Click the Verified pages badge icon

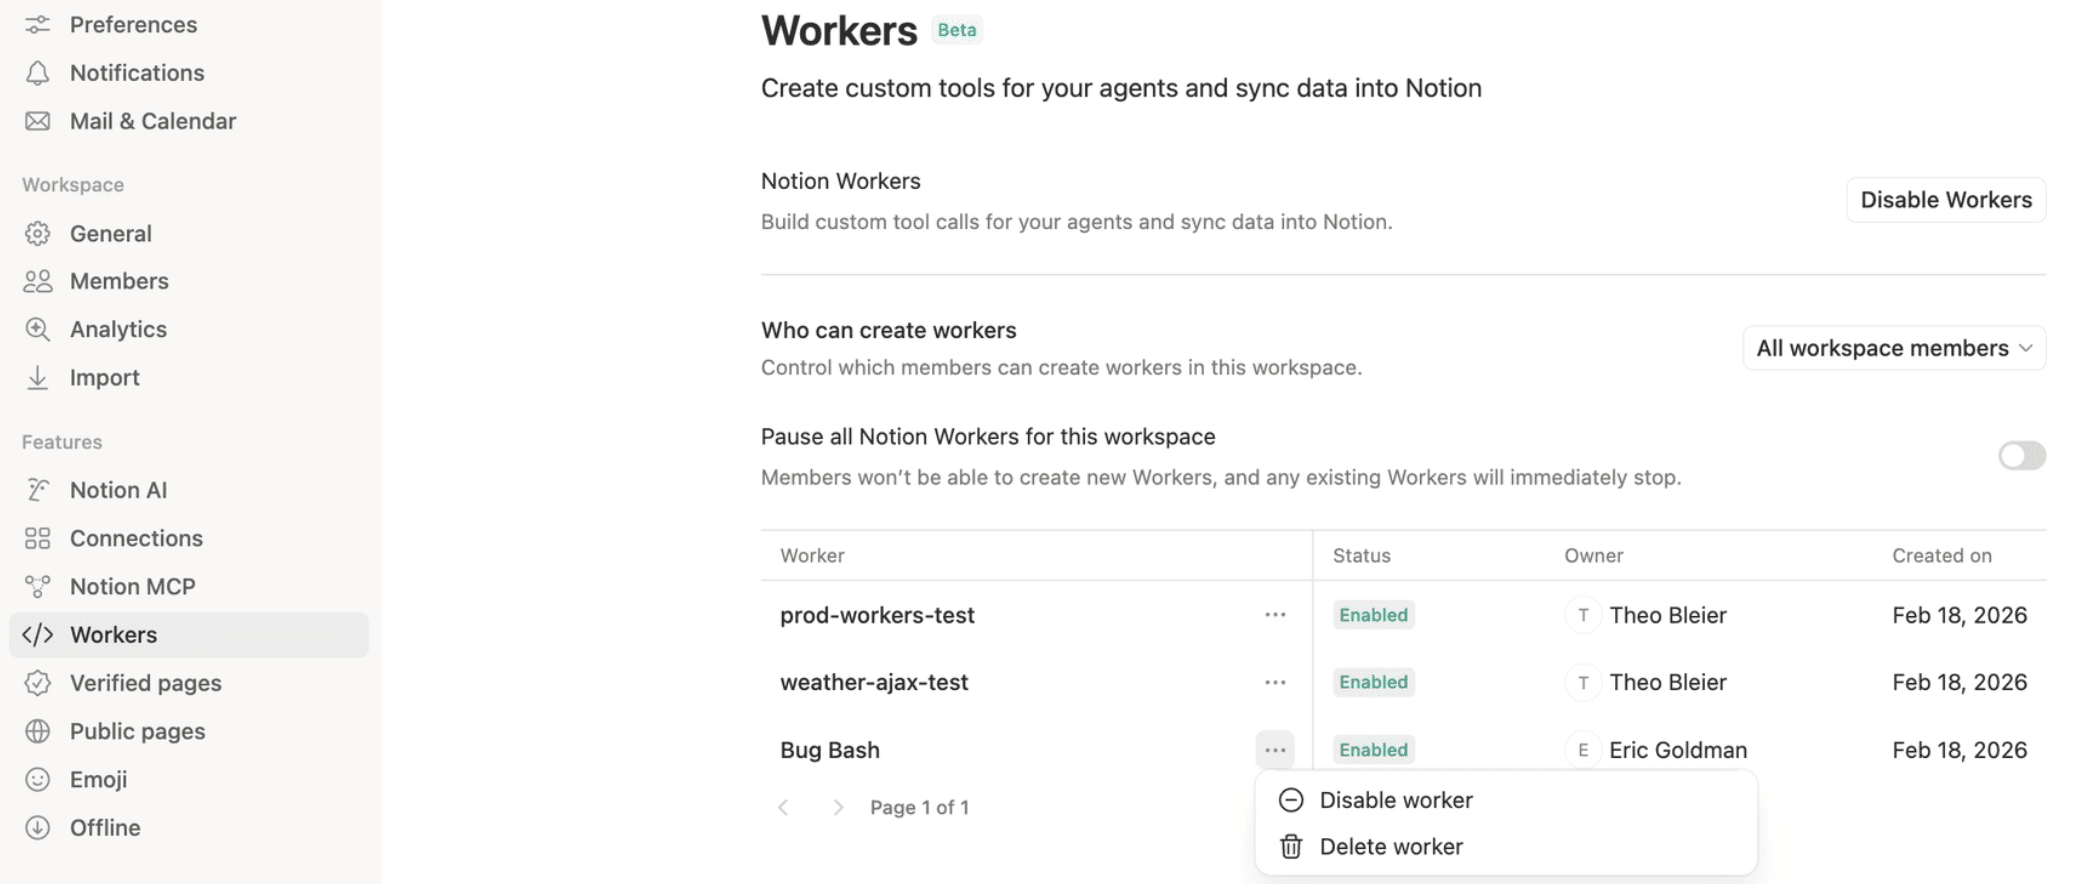click(x=37, y=683)
